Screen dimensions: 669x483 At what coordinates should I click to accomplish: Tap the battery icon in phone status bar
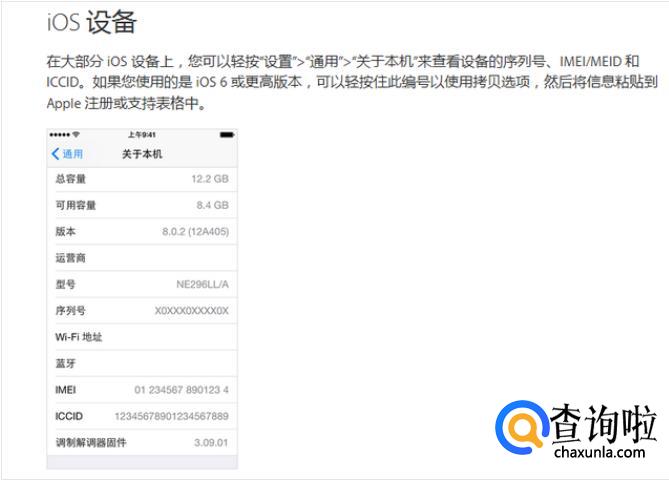pyautogui.click(x=227, y=135)
